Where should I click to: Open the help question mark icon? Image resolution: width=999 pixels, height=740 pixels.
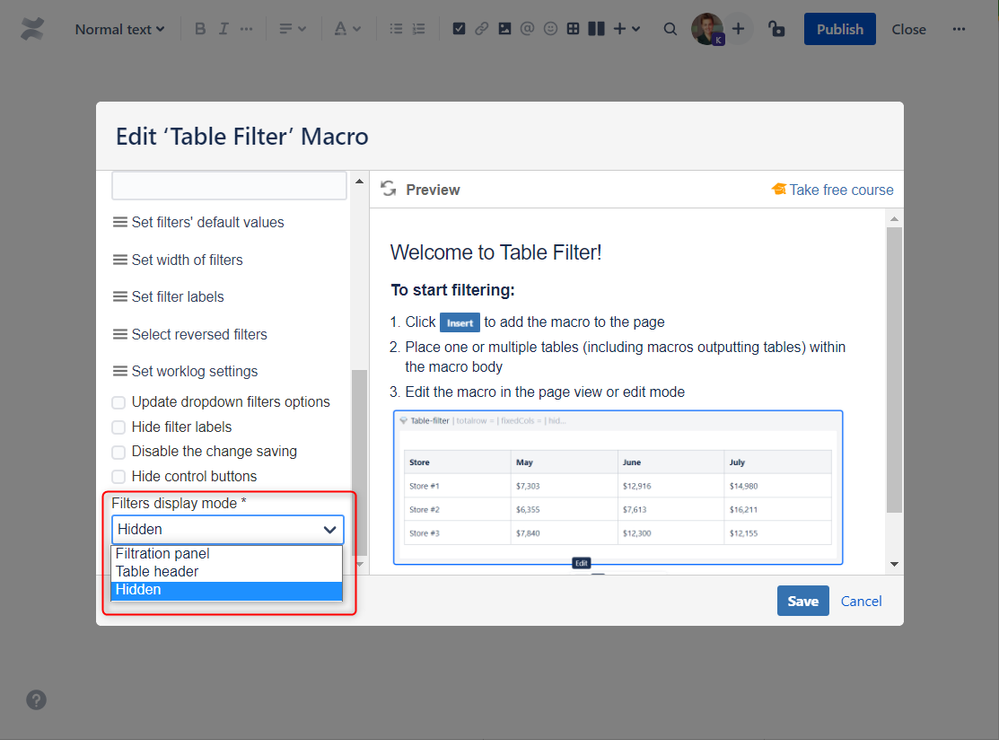click(x=36, y=700)
